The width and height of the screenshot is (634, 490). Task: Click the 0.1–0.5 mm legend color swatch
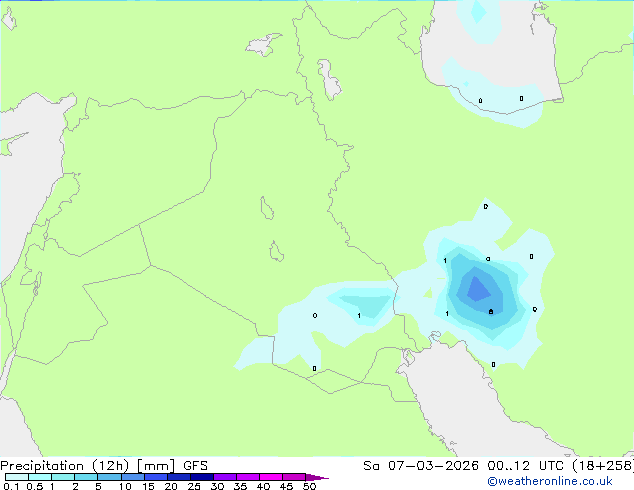pos(17,477)
